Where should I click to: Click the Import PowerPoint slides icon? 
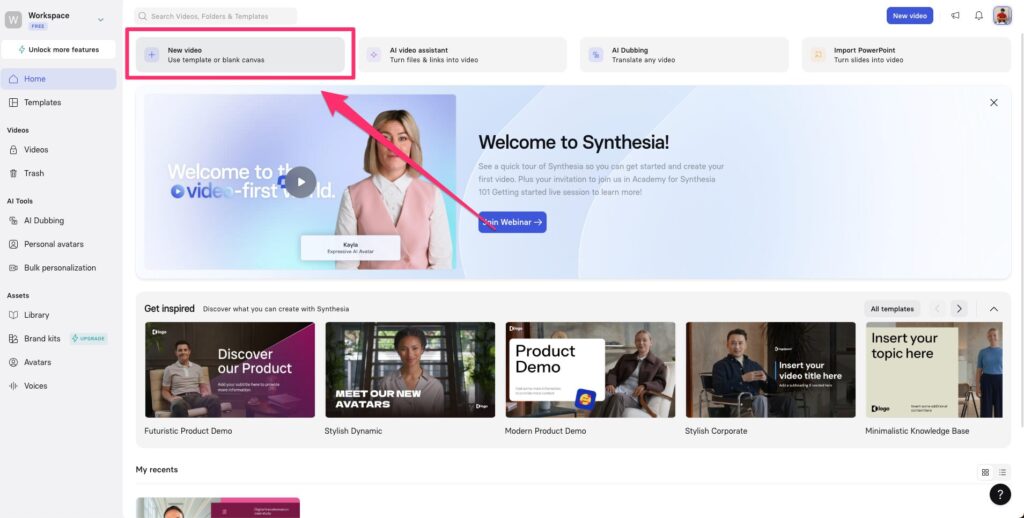click(x=818, y=55)
